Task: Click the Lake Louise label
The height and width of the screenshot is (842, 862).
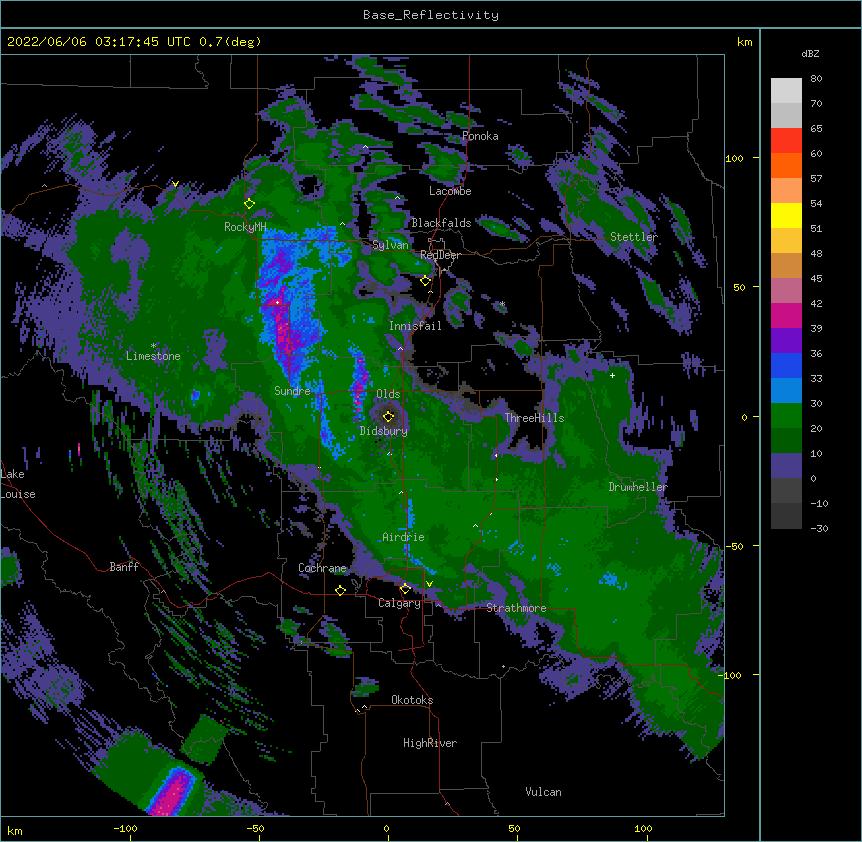Action: pos(18,484)
